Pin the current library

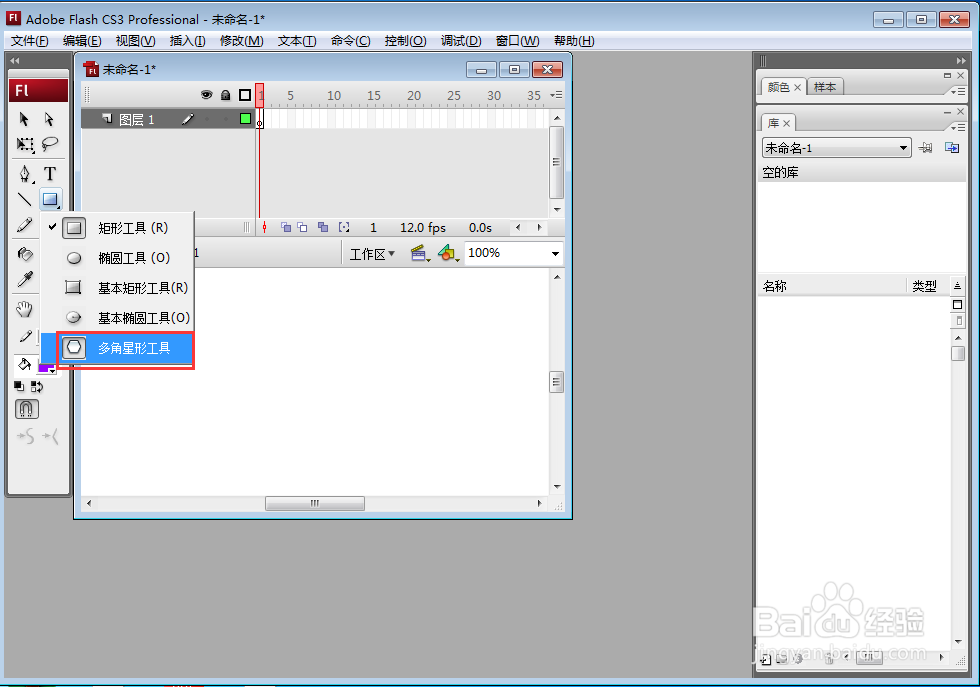tap(926, 148)
